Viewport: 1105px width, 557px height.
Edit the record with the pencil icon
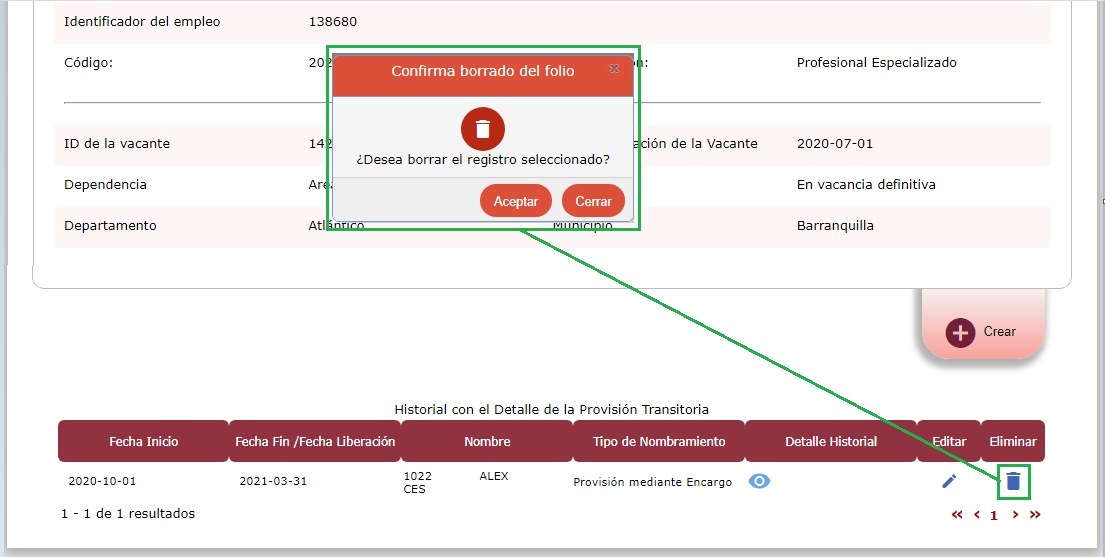click(x=949, y=481)
